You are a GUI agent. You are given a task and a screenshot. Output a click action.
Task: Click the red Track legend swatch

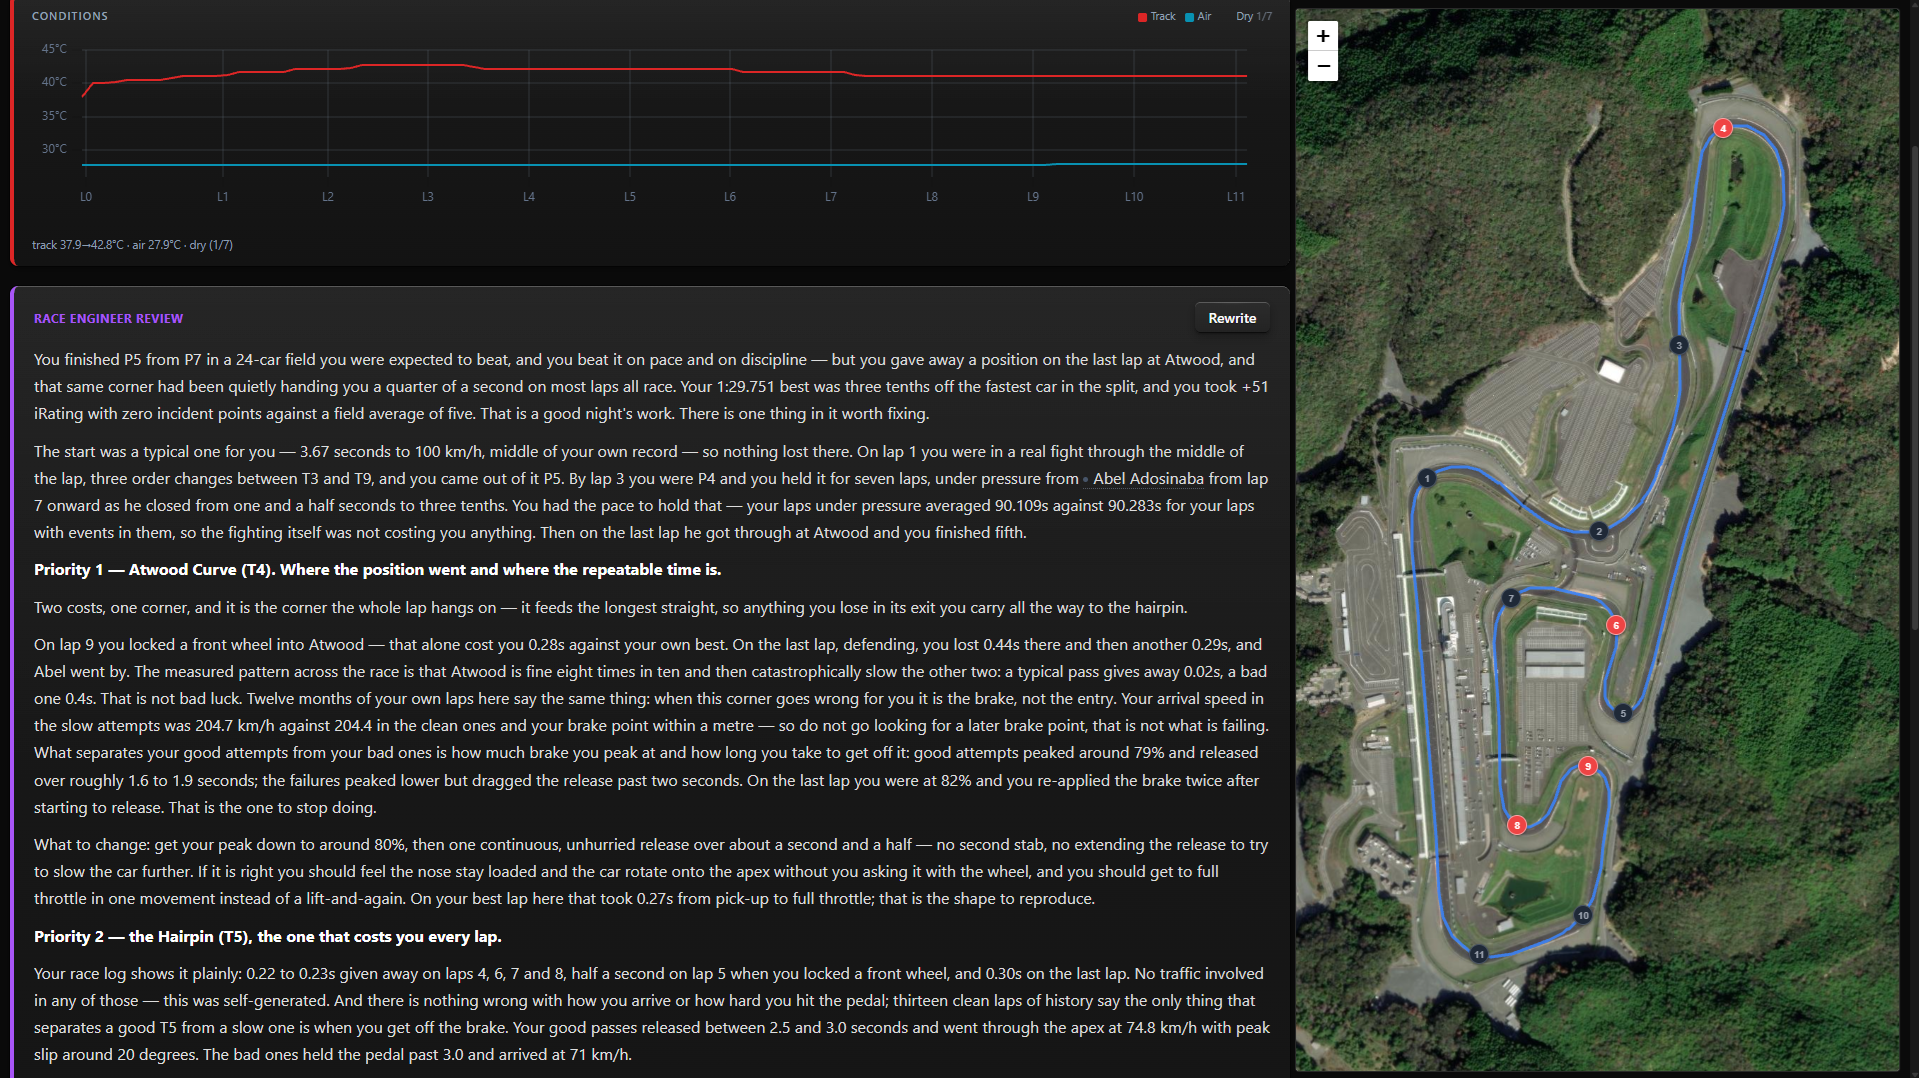(x=1142, y=17)
